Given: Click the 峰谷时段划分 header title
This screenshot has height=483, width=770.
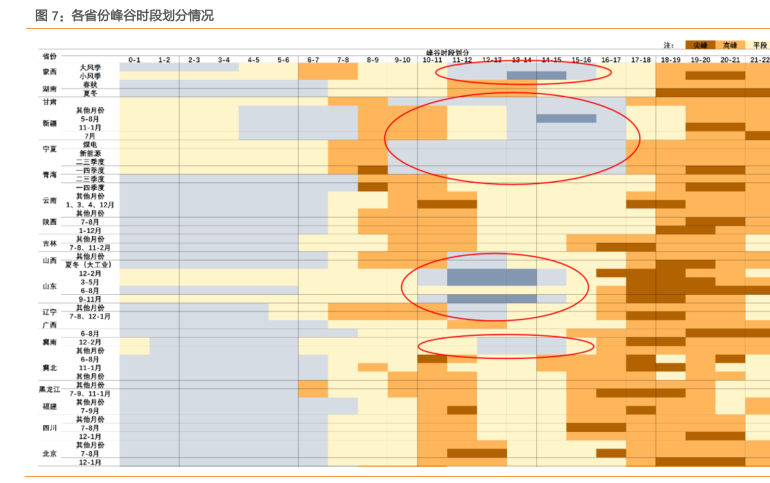Looking at the screenshot, I should click(446, 50).
